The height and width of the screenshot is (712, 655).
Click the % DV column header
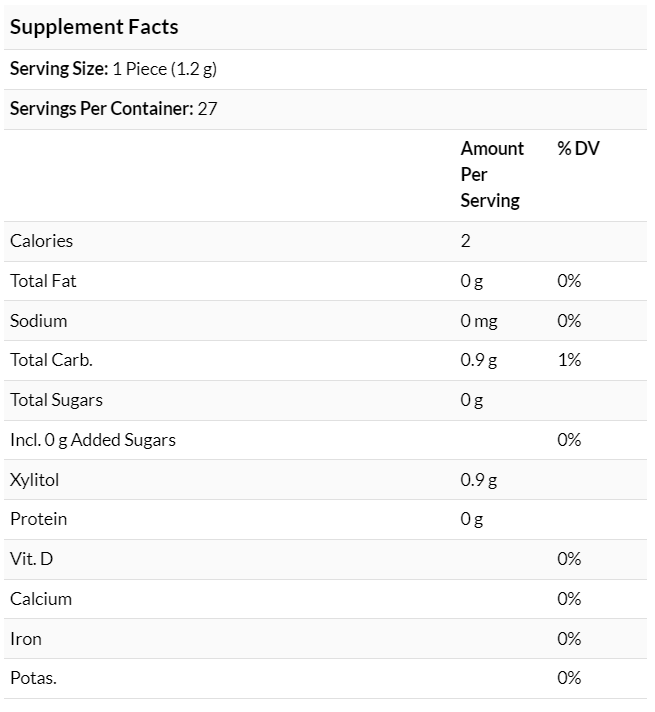tap(578, 148)
